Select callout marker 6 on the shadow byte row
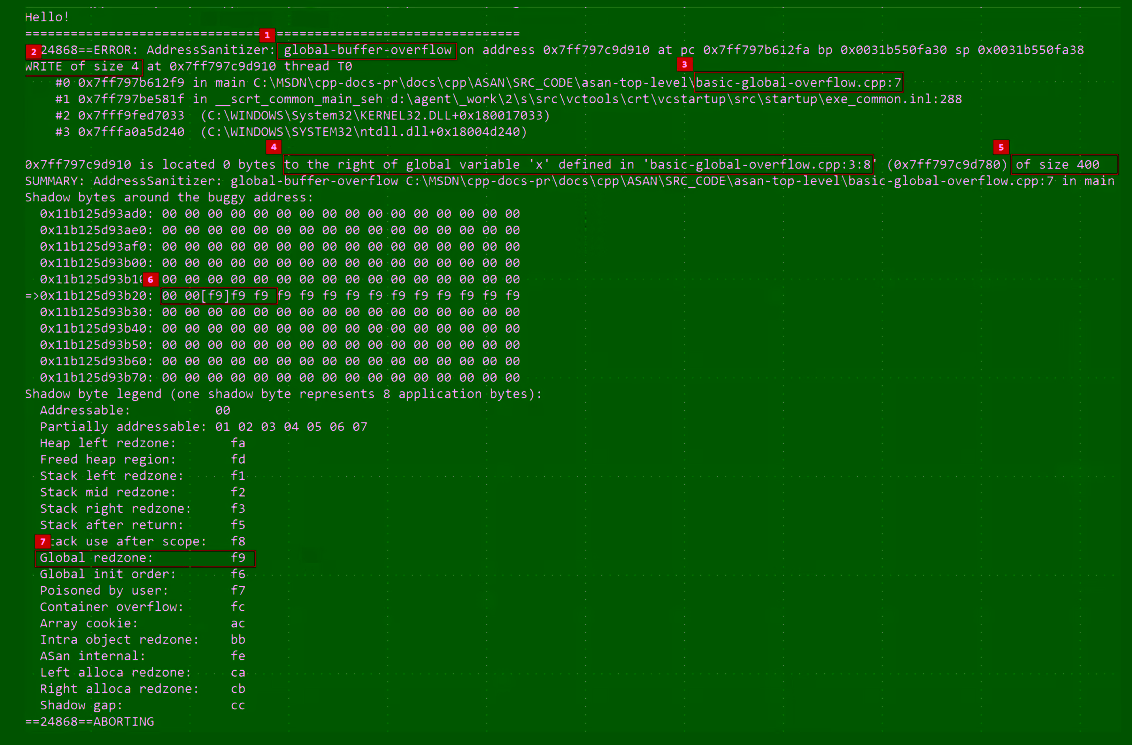The height and width of the screenshot is (745, 1132). coord(151,279)
